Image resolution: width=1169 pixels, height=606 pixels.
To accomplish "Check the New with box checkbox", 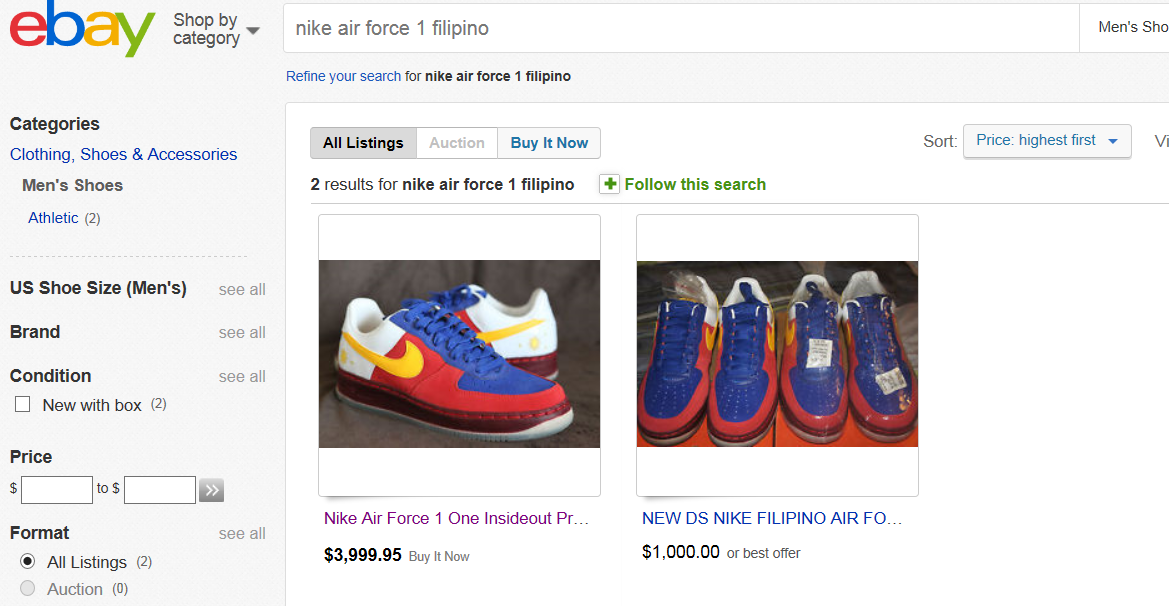I will point(22,405).
